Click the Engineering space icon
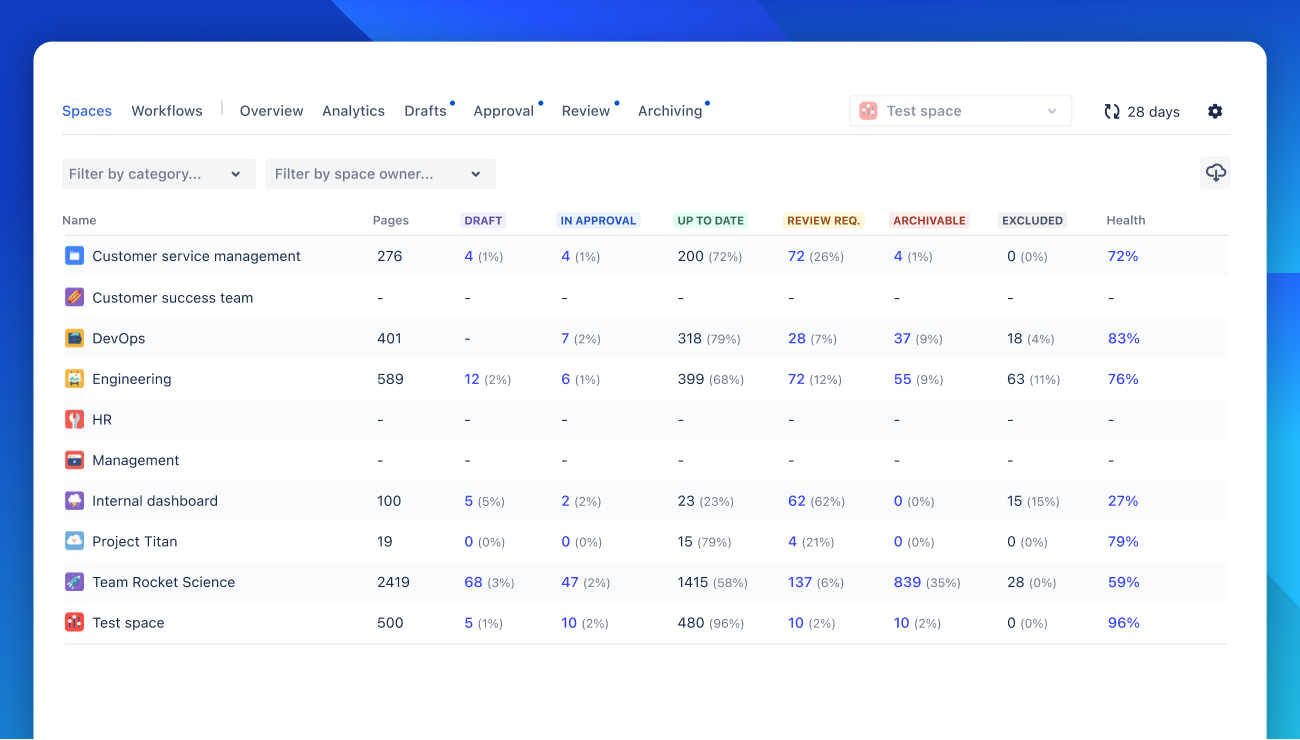Viewport: 1300px width, 740px height. [74, 379]
